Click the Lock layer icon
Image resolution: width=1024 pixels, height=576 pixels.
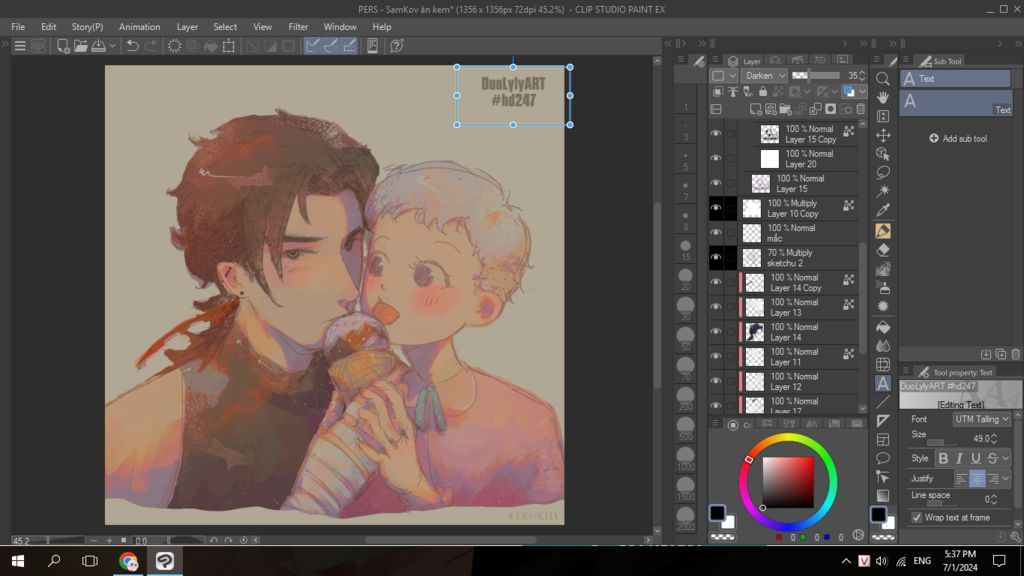point(763,92)
